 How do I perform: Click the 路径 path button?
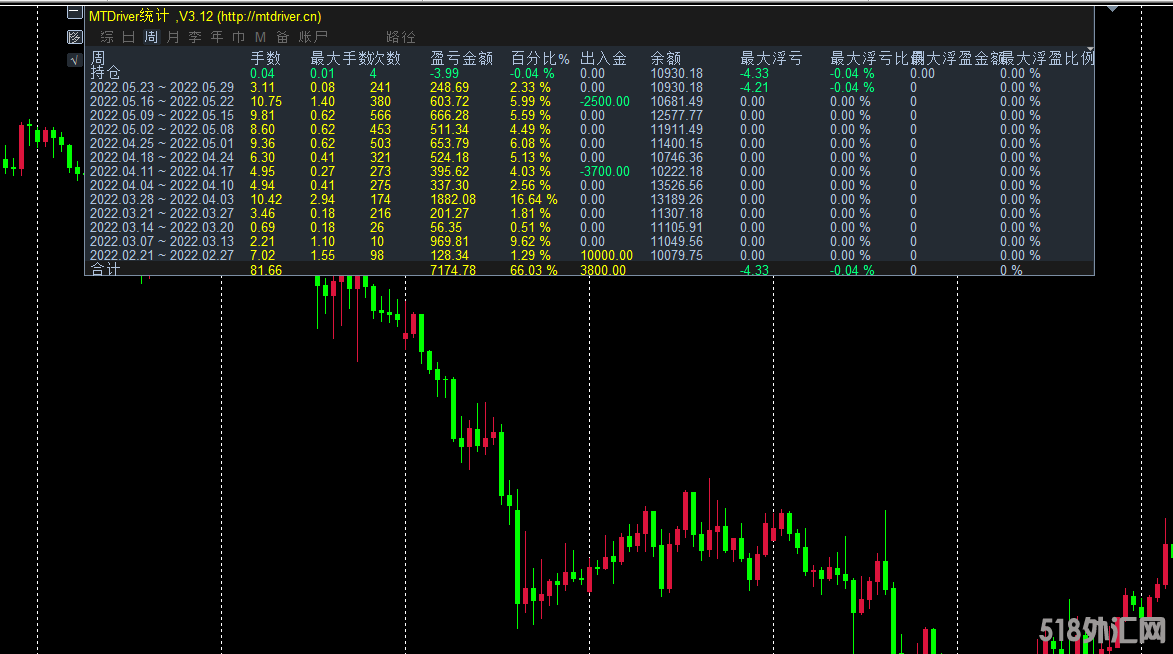point(400,37)
